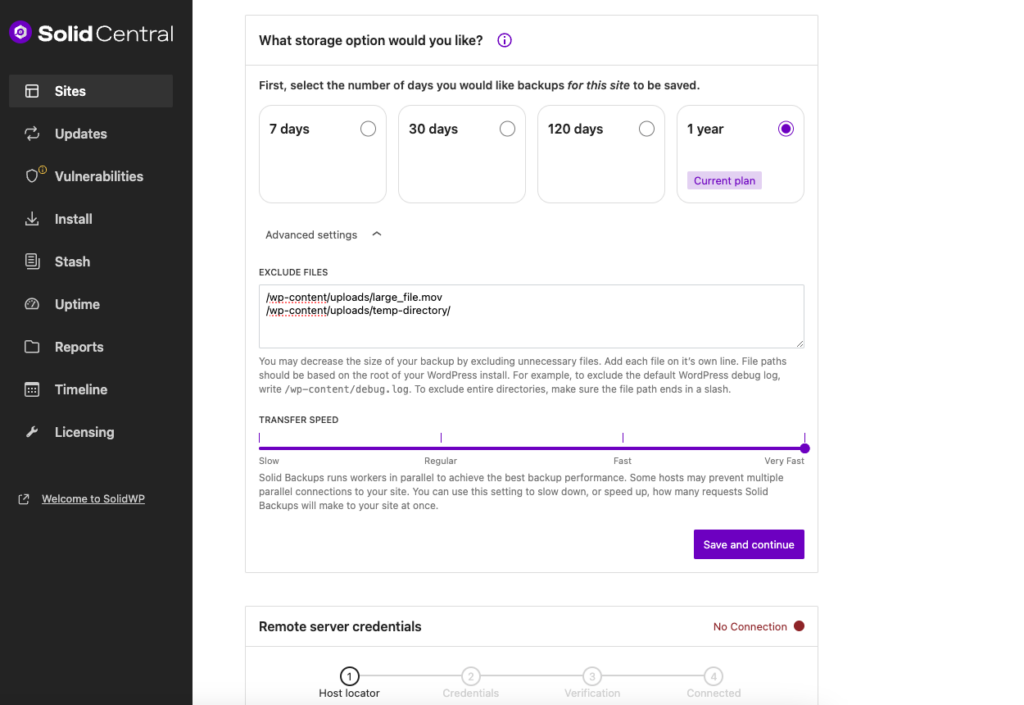
Task: Click the Uptime gauge icon
Action: [x=32, y=305]
